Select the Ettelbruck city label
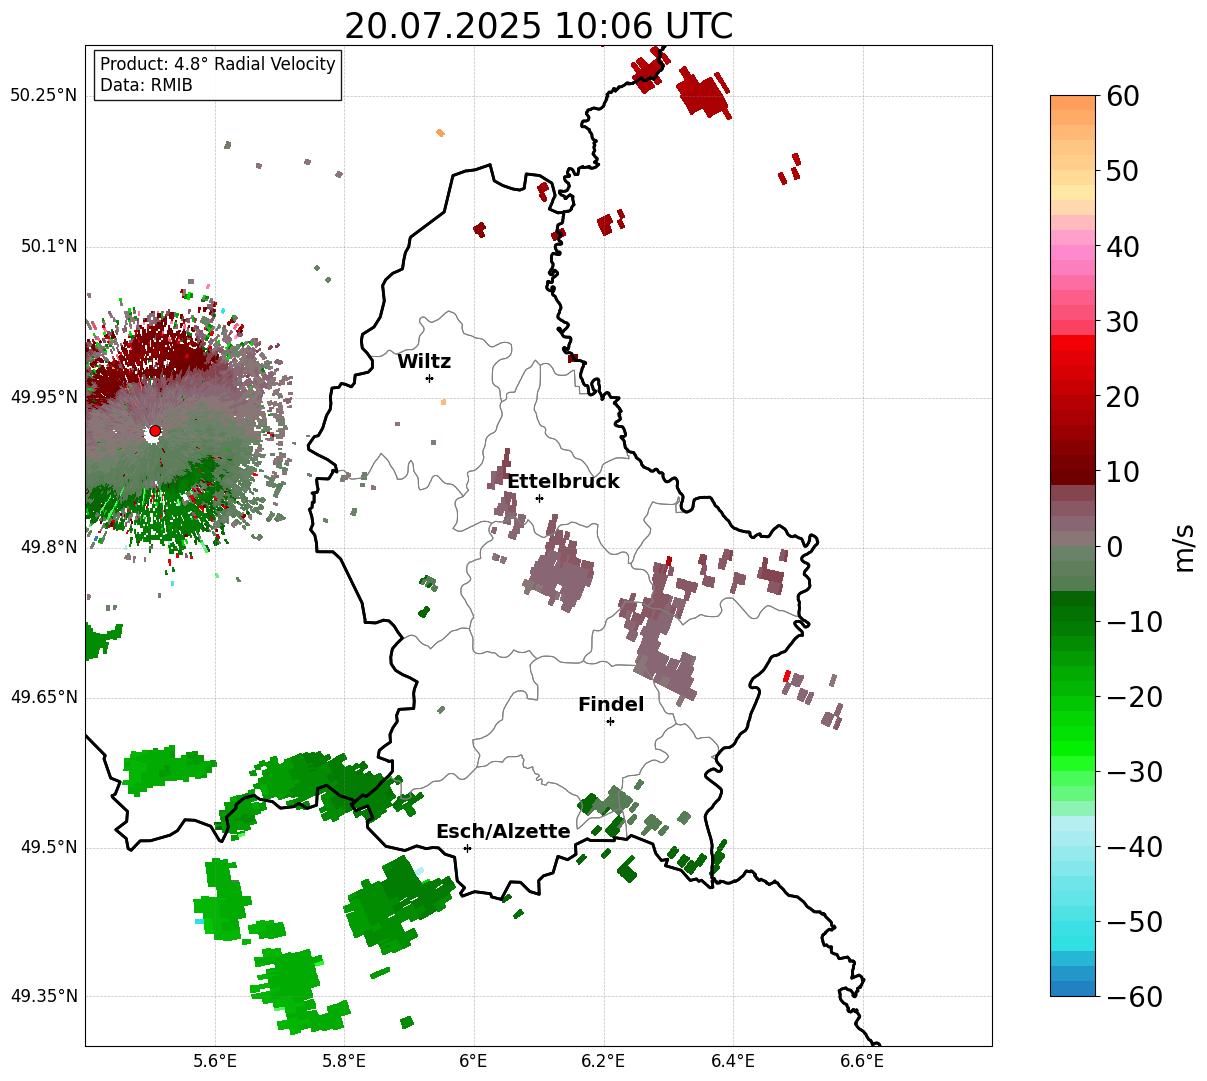Viewport: 1207px width, 1081px height. point(563,481)
